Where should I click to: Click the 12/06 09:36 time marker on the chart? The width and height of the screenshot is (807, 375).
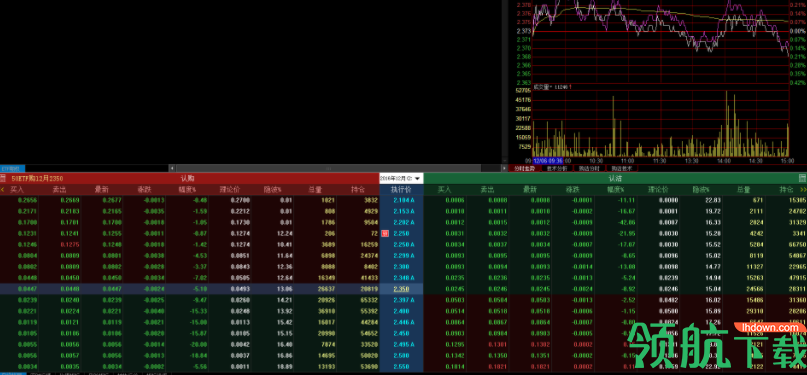click(x=548, y=160)
